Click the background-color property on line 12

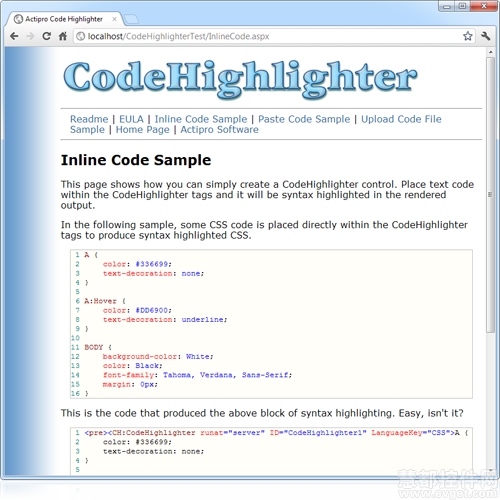pyautogui.click(x=140, y=356)
